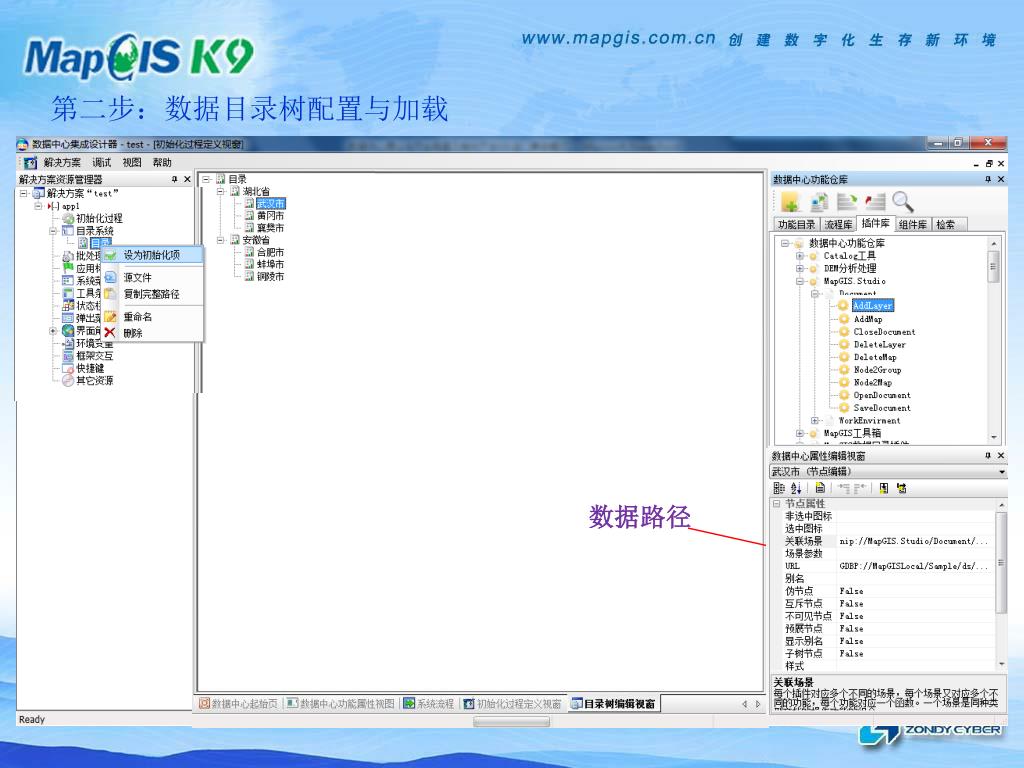Collapse the 节点属性 property group

tap(776, 504)
